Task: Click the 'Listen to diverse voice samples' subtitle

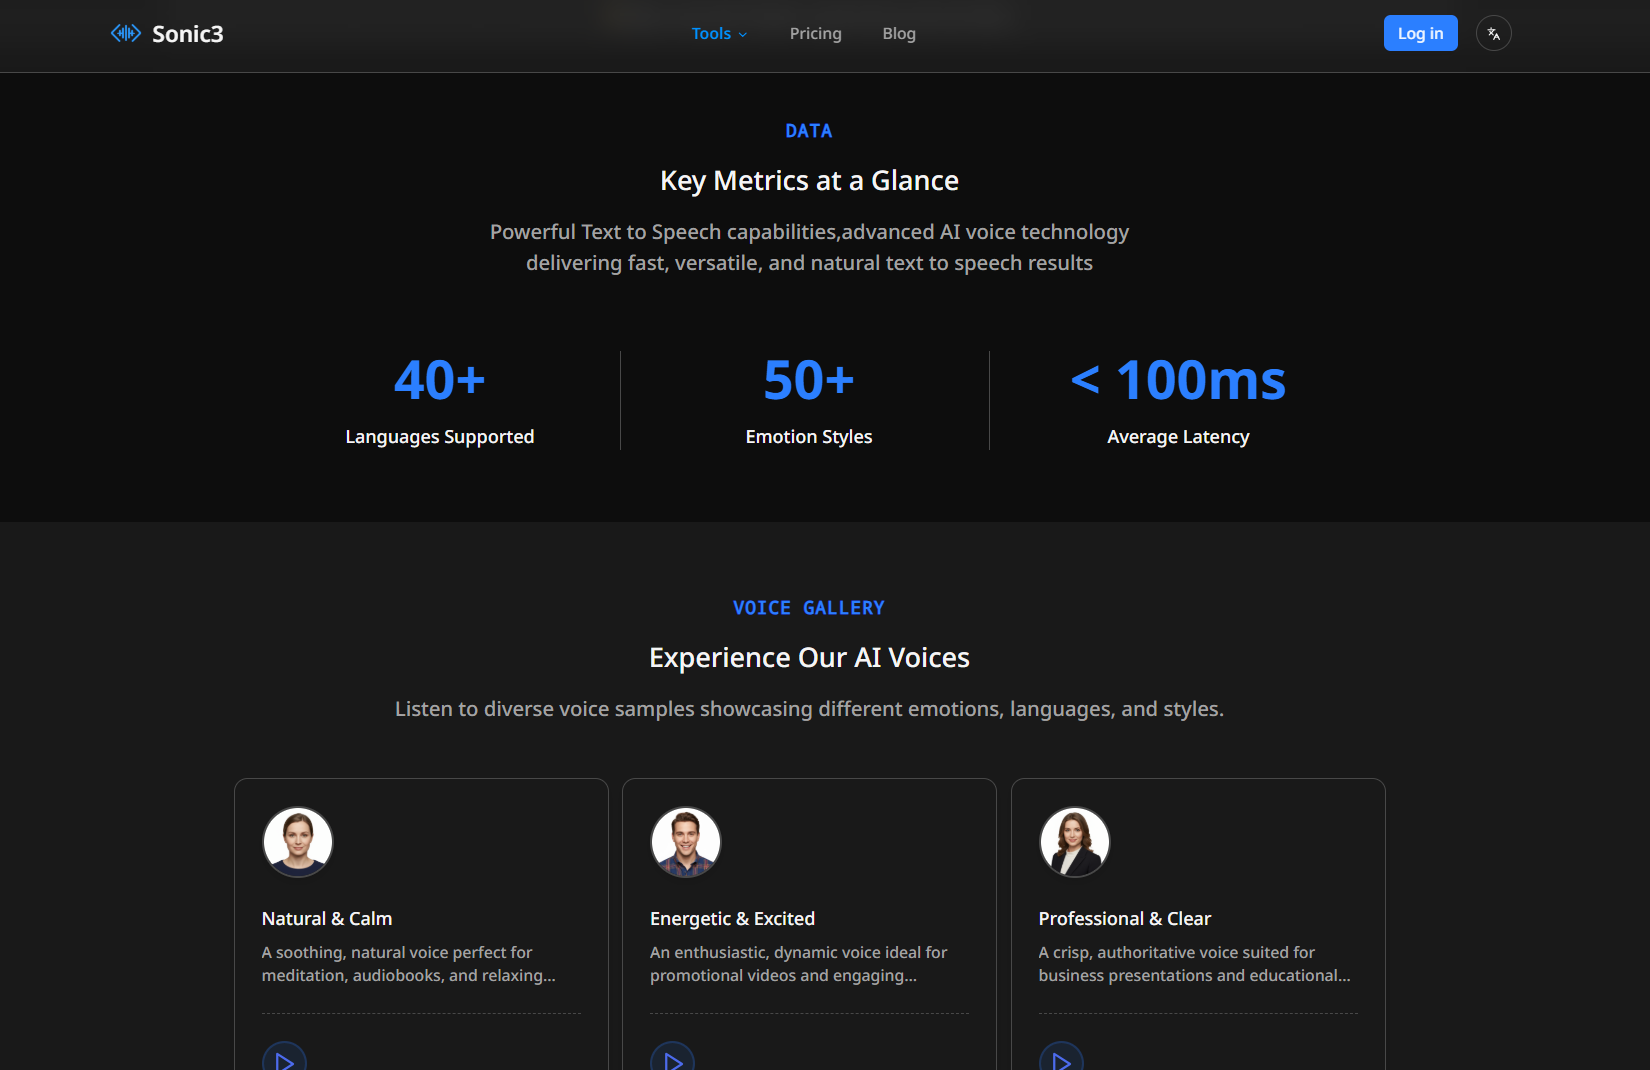Action: coord(809,709)
